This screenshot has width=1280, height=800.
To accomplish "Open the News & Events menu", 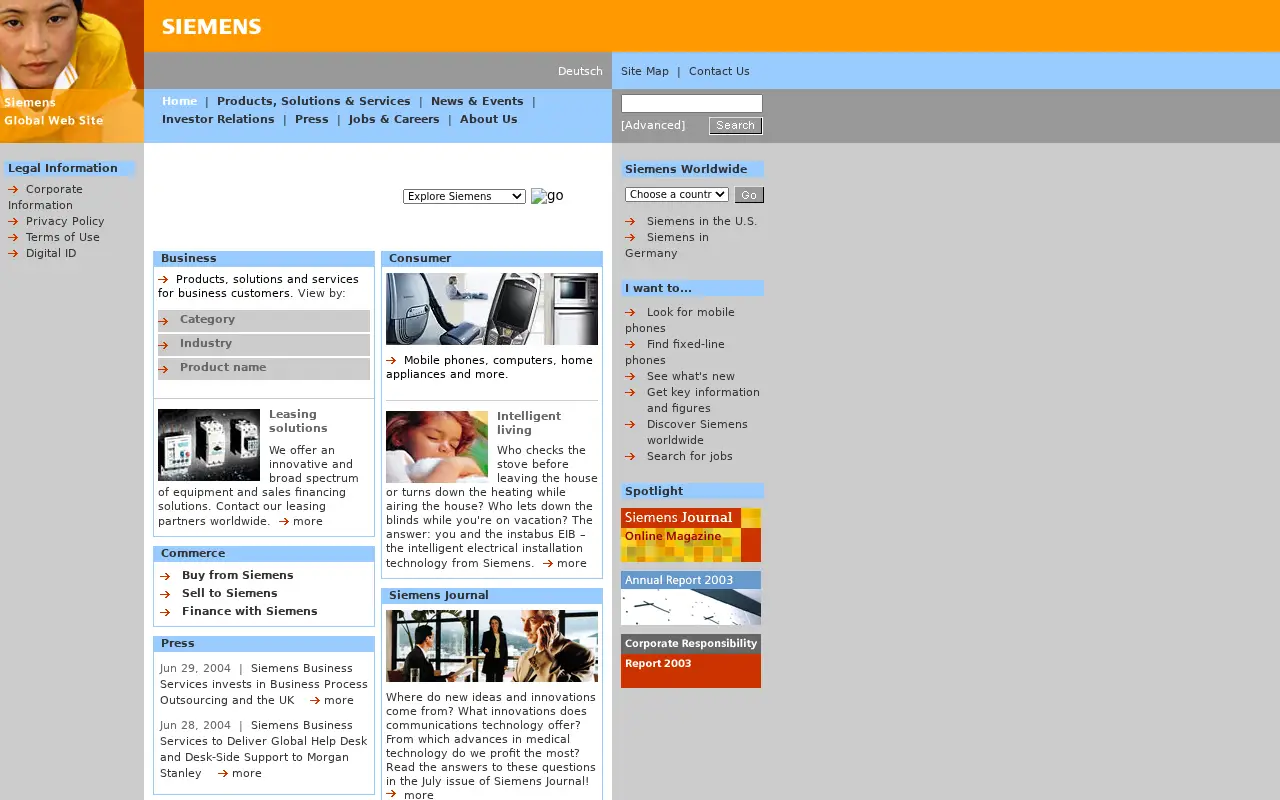I will (477, 101).
